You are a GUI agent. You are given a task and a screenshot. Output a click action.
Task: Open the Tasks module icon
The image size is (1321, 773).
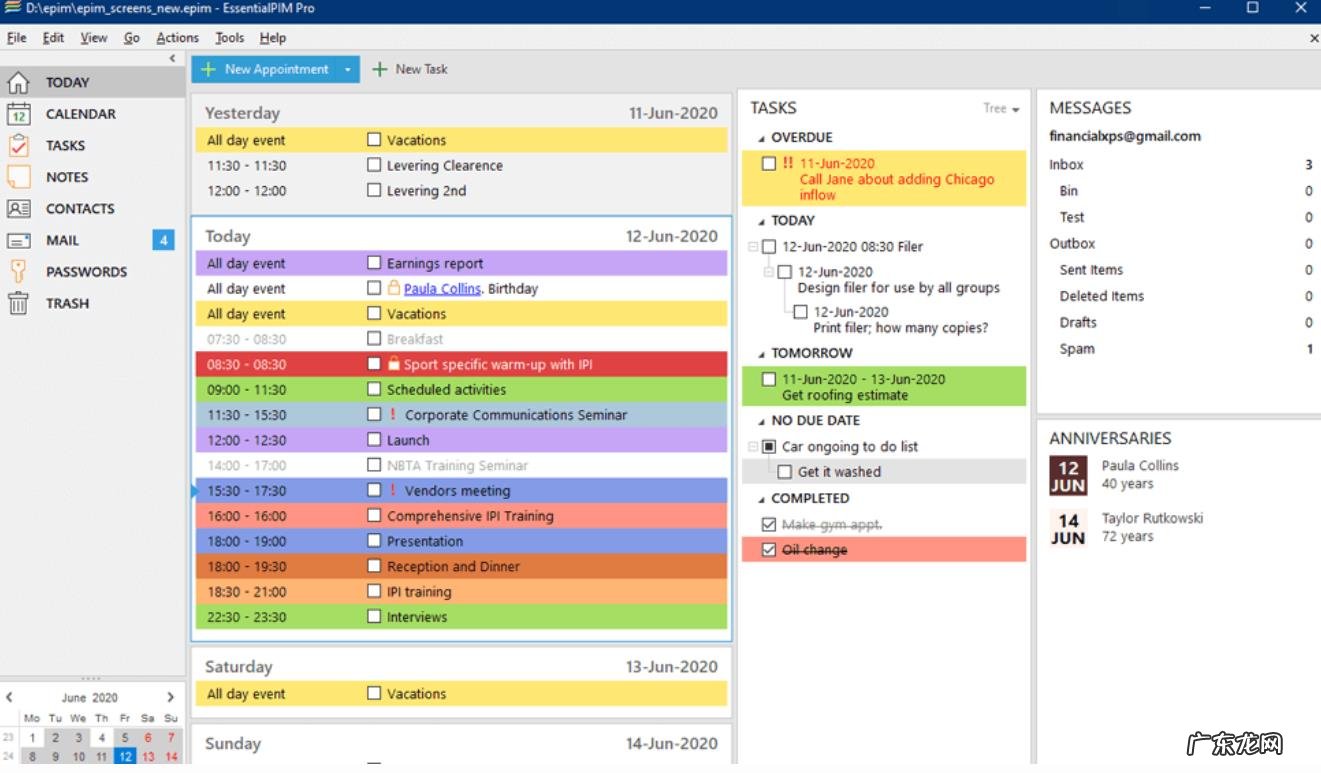(x=18, y=145)
